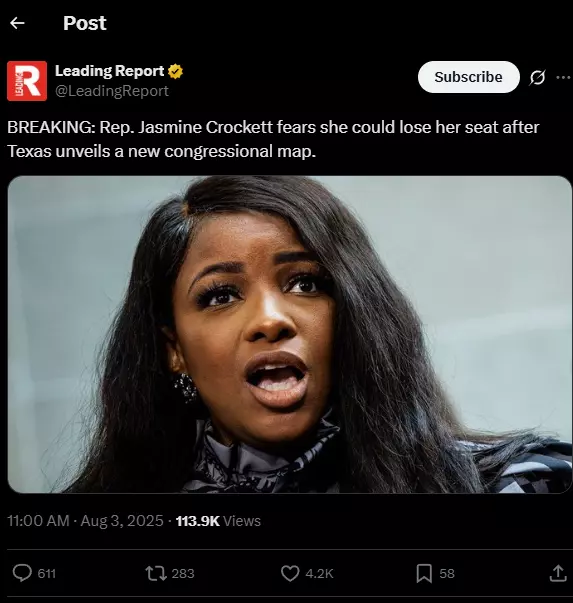Open the three-dot more options menu
573x603 pixels.
(564, 77)
